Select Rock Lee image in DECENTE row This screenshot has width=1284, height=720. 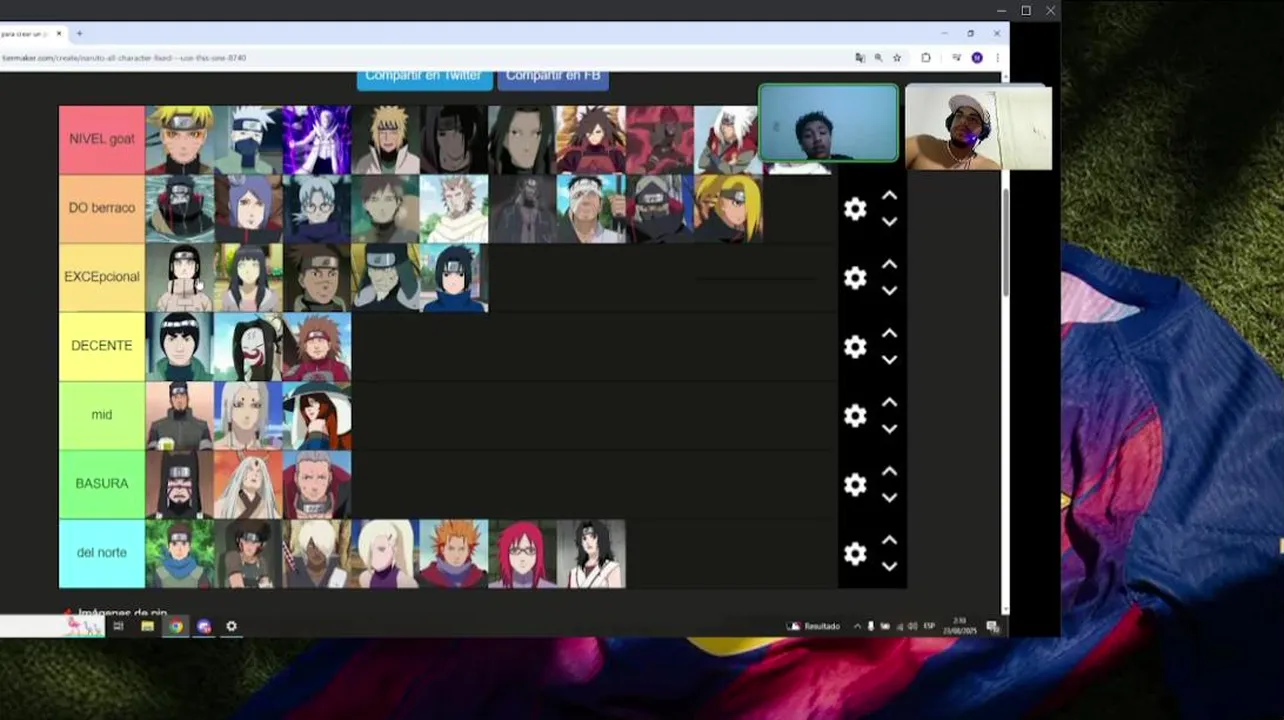pos(180,347)
